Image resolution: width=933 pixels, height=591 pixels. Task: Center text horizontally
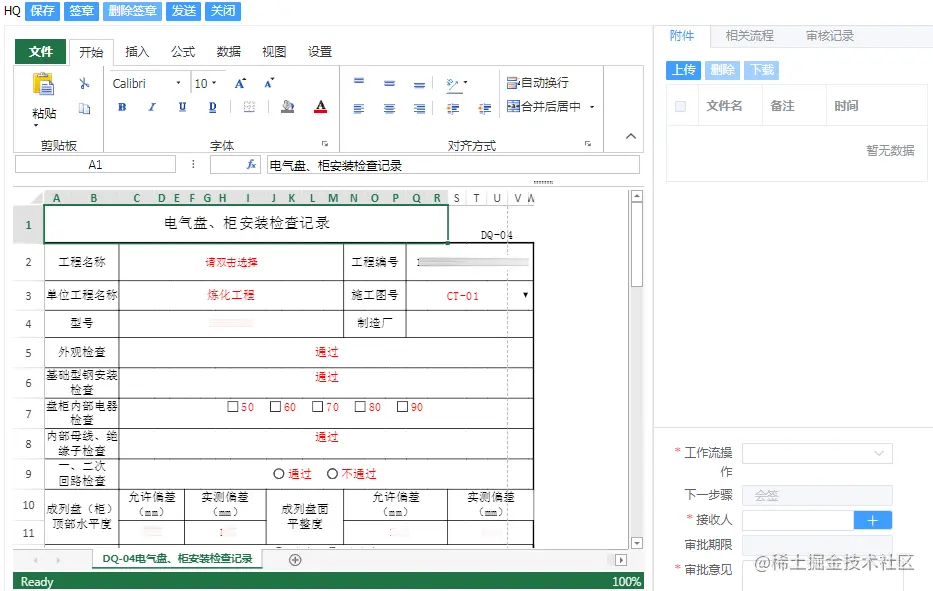[389, 108]
